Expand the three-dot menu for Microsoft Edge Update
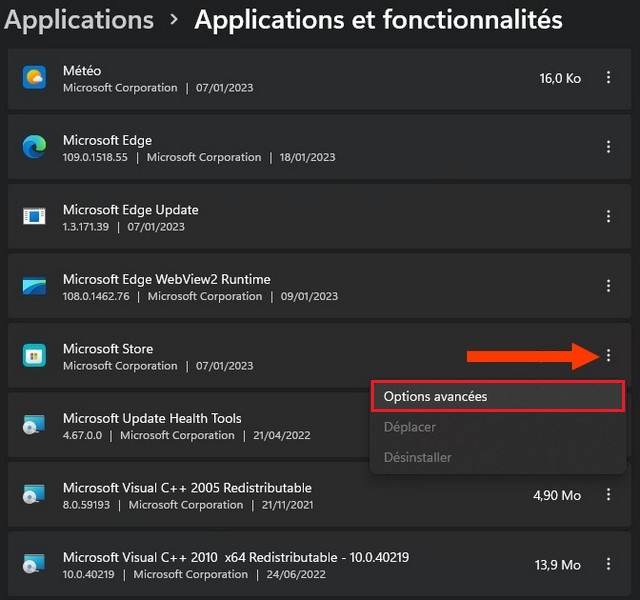This screenshot has width=640, height=600. tap(608, 217)
